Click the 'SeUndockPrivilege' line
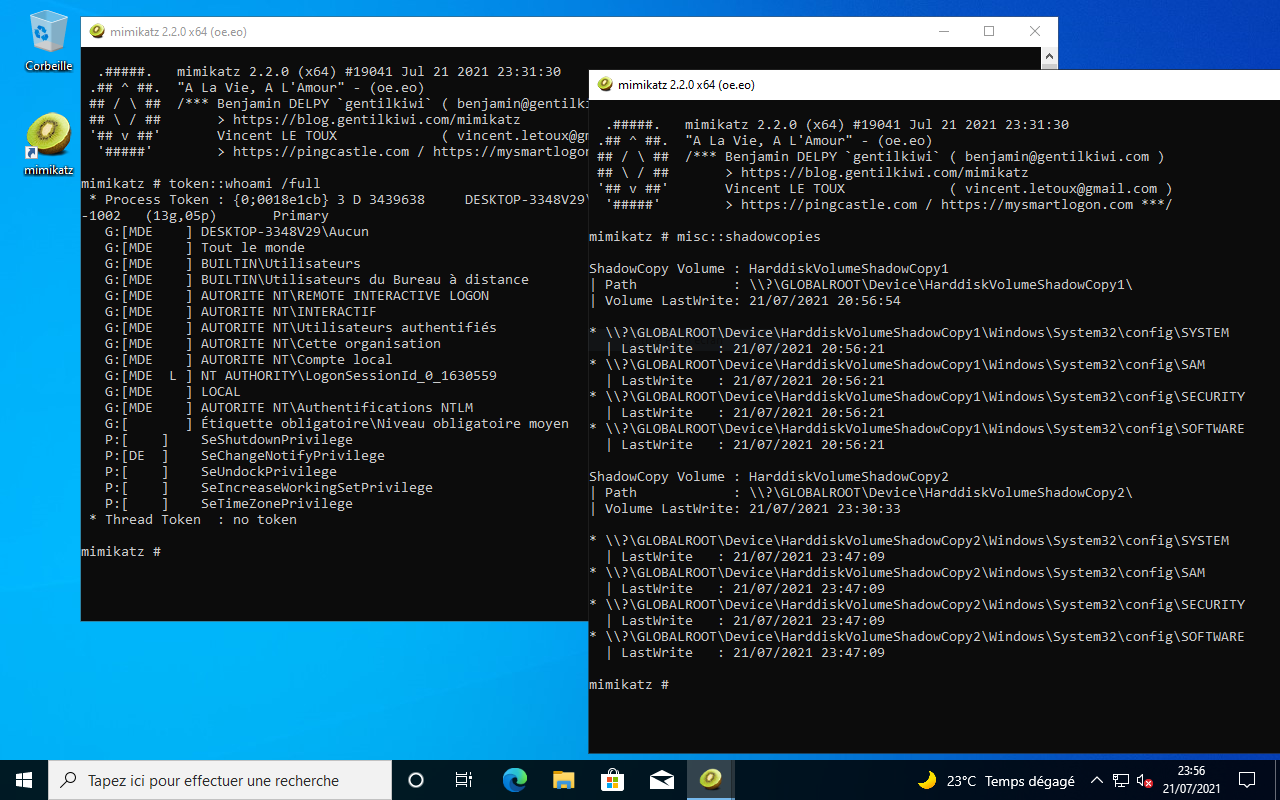The height and width of the screenshot is (800, 1280). [x=221, y=472]
